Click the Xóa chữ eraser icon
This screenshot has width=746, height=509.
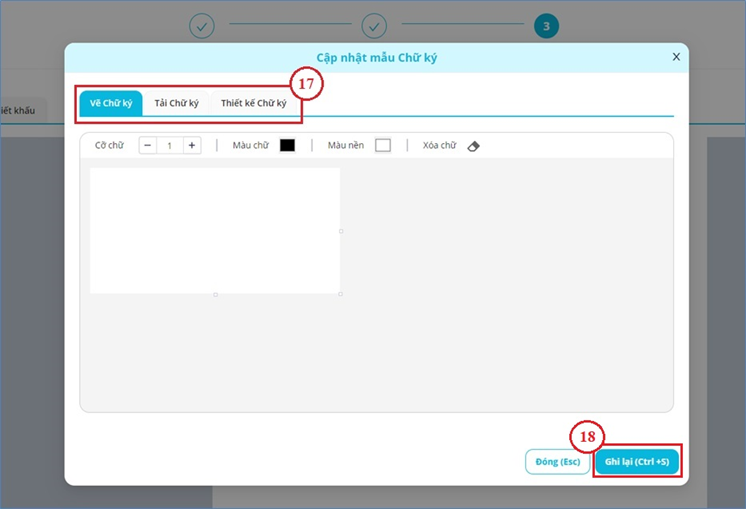[x=474, y=146]
